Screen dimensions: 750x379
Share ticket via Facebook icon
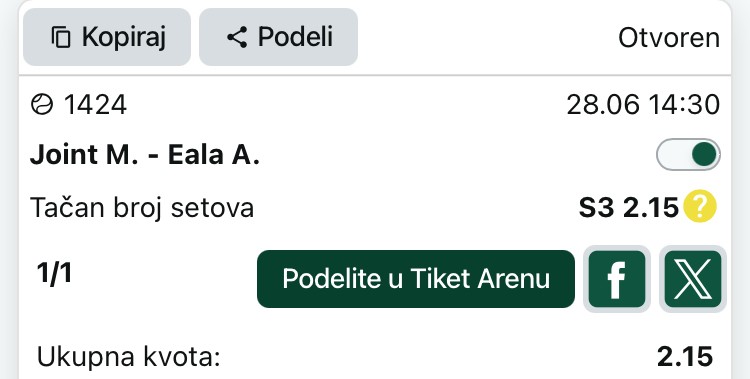point(617,279)
